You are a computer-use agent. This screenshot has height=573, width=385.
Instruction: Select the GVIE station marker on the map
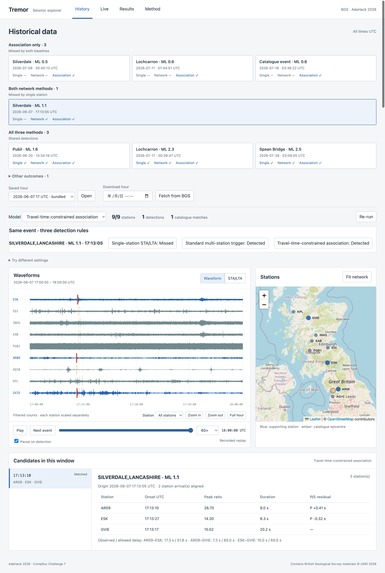(x=308, y=318)
